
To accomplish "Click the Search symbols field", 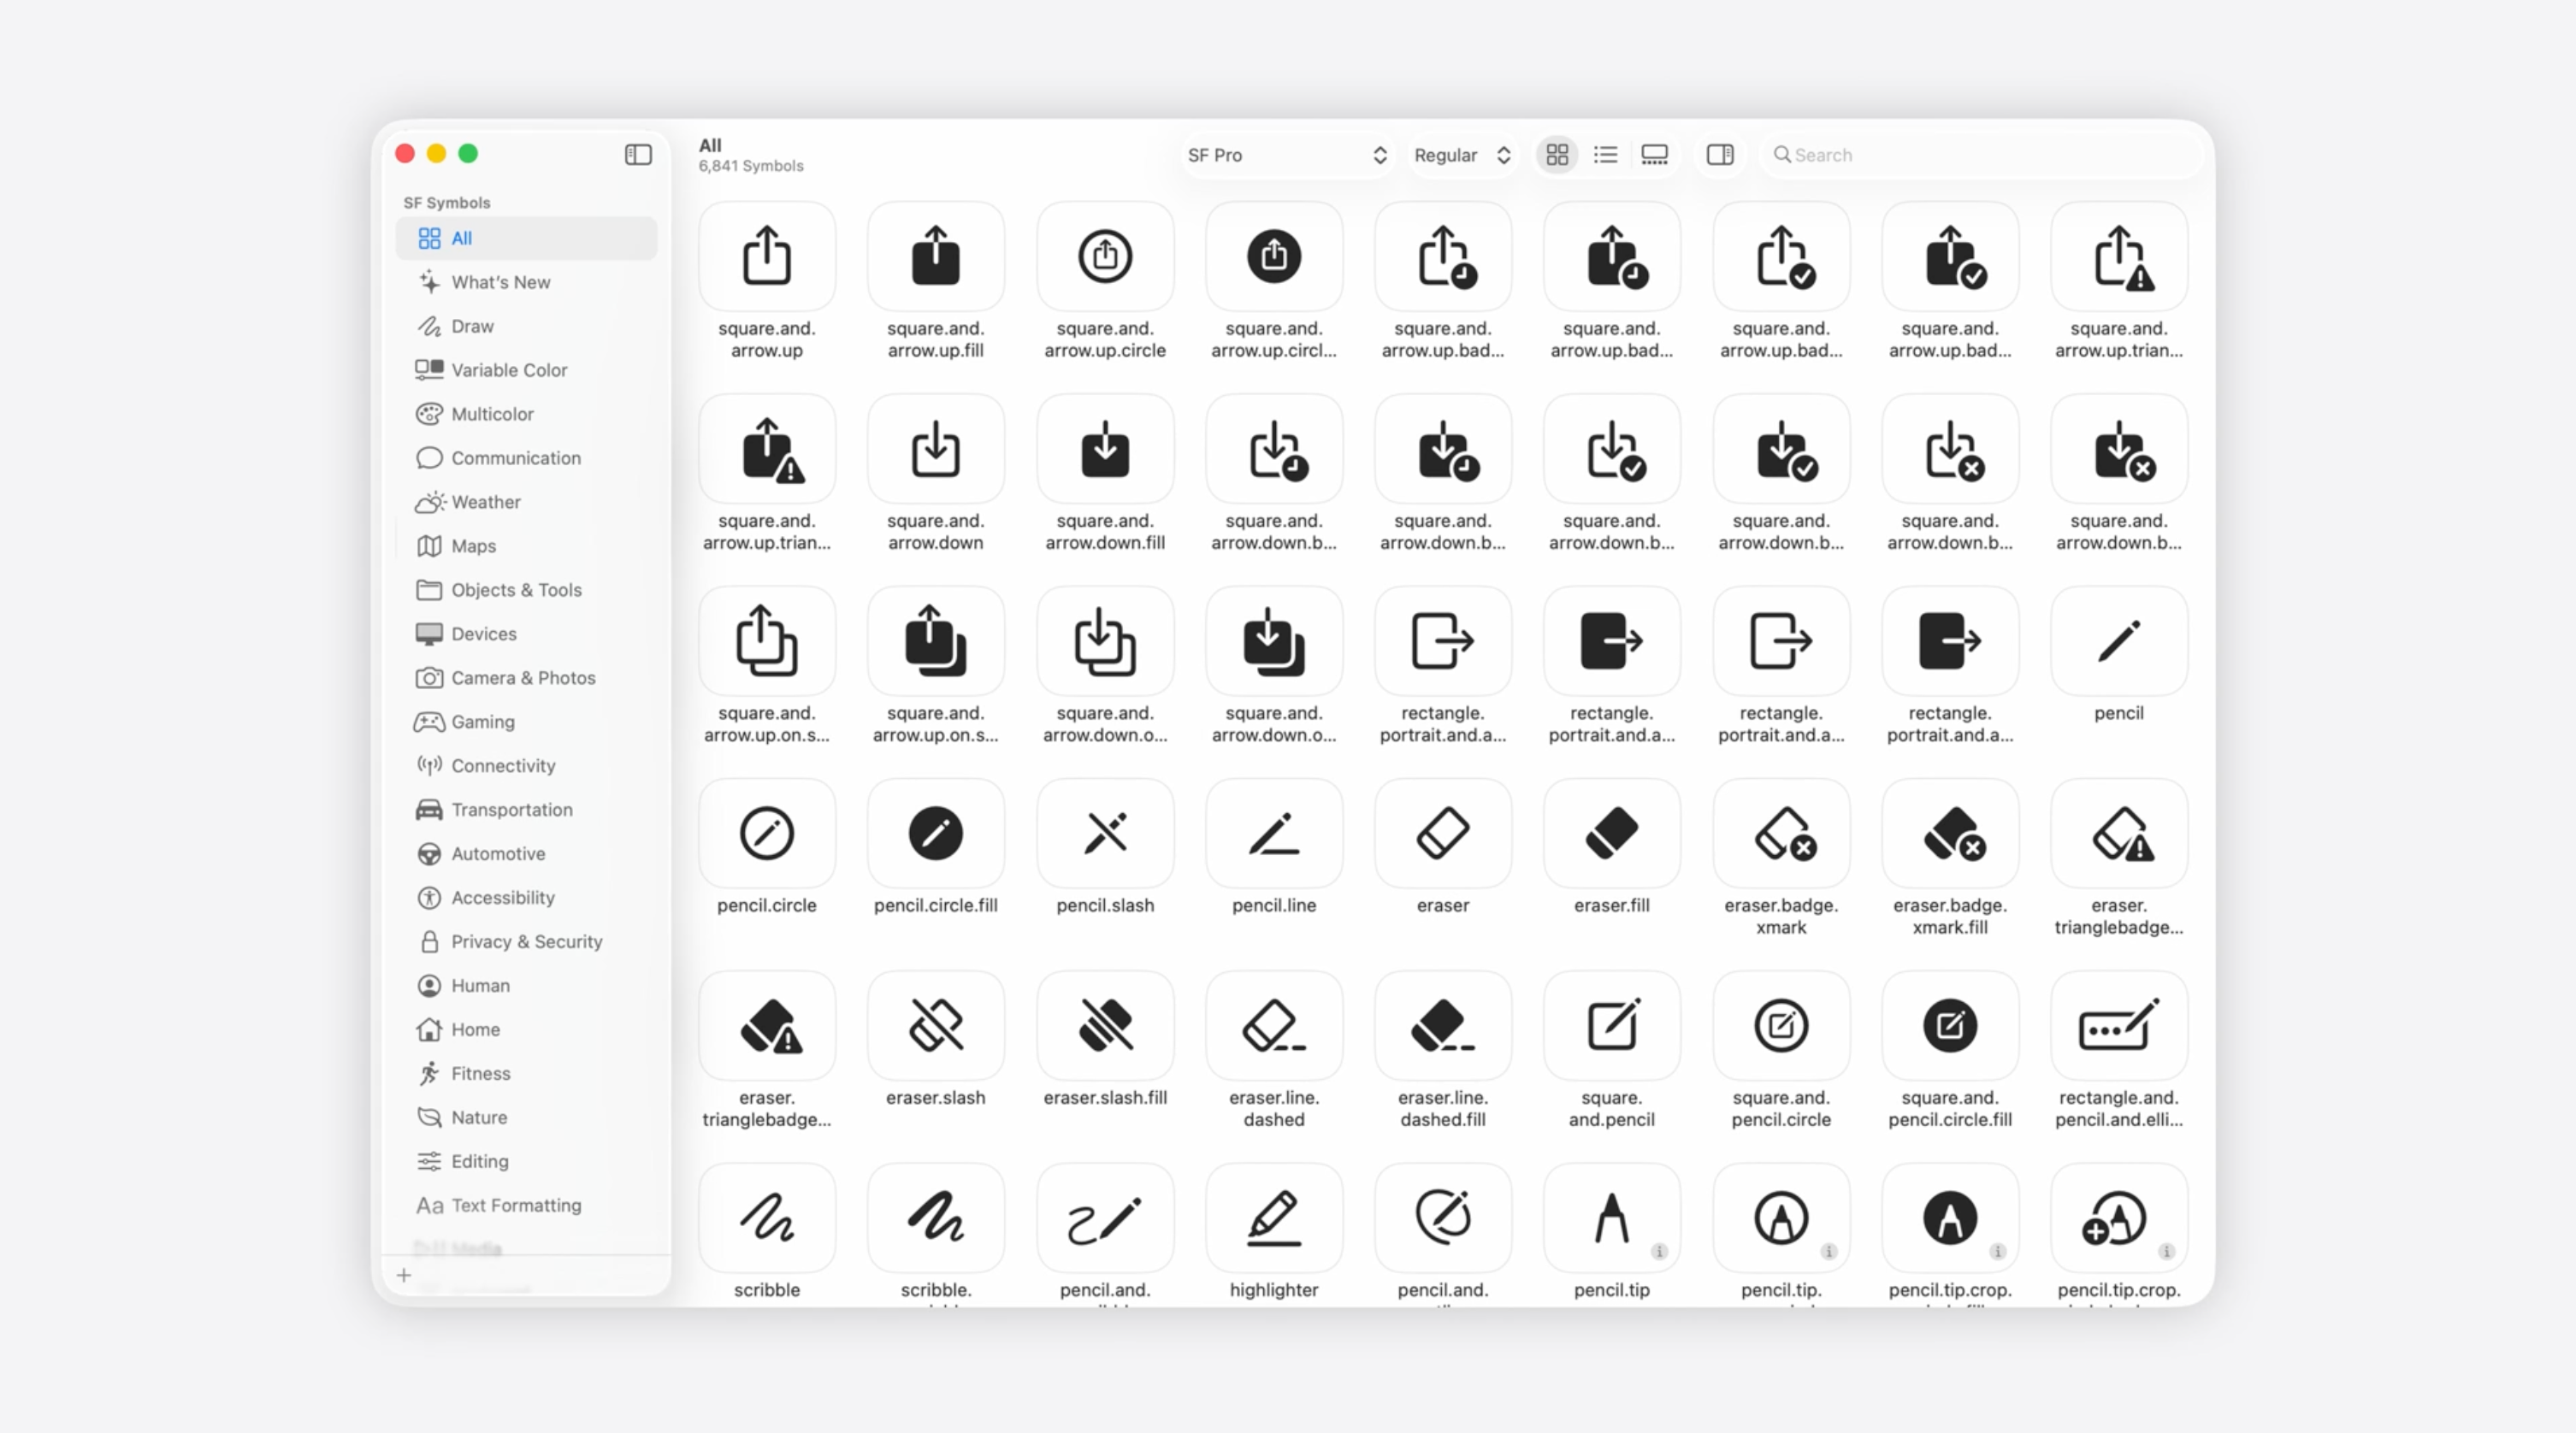I will click(x=1980, y=155).
